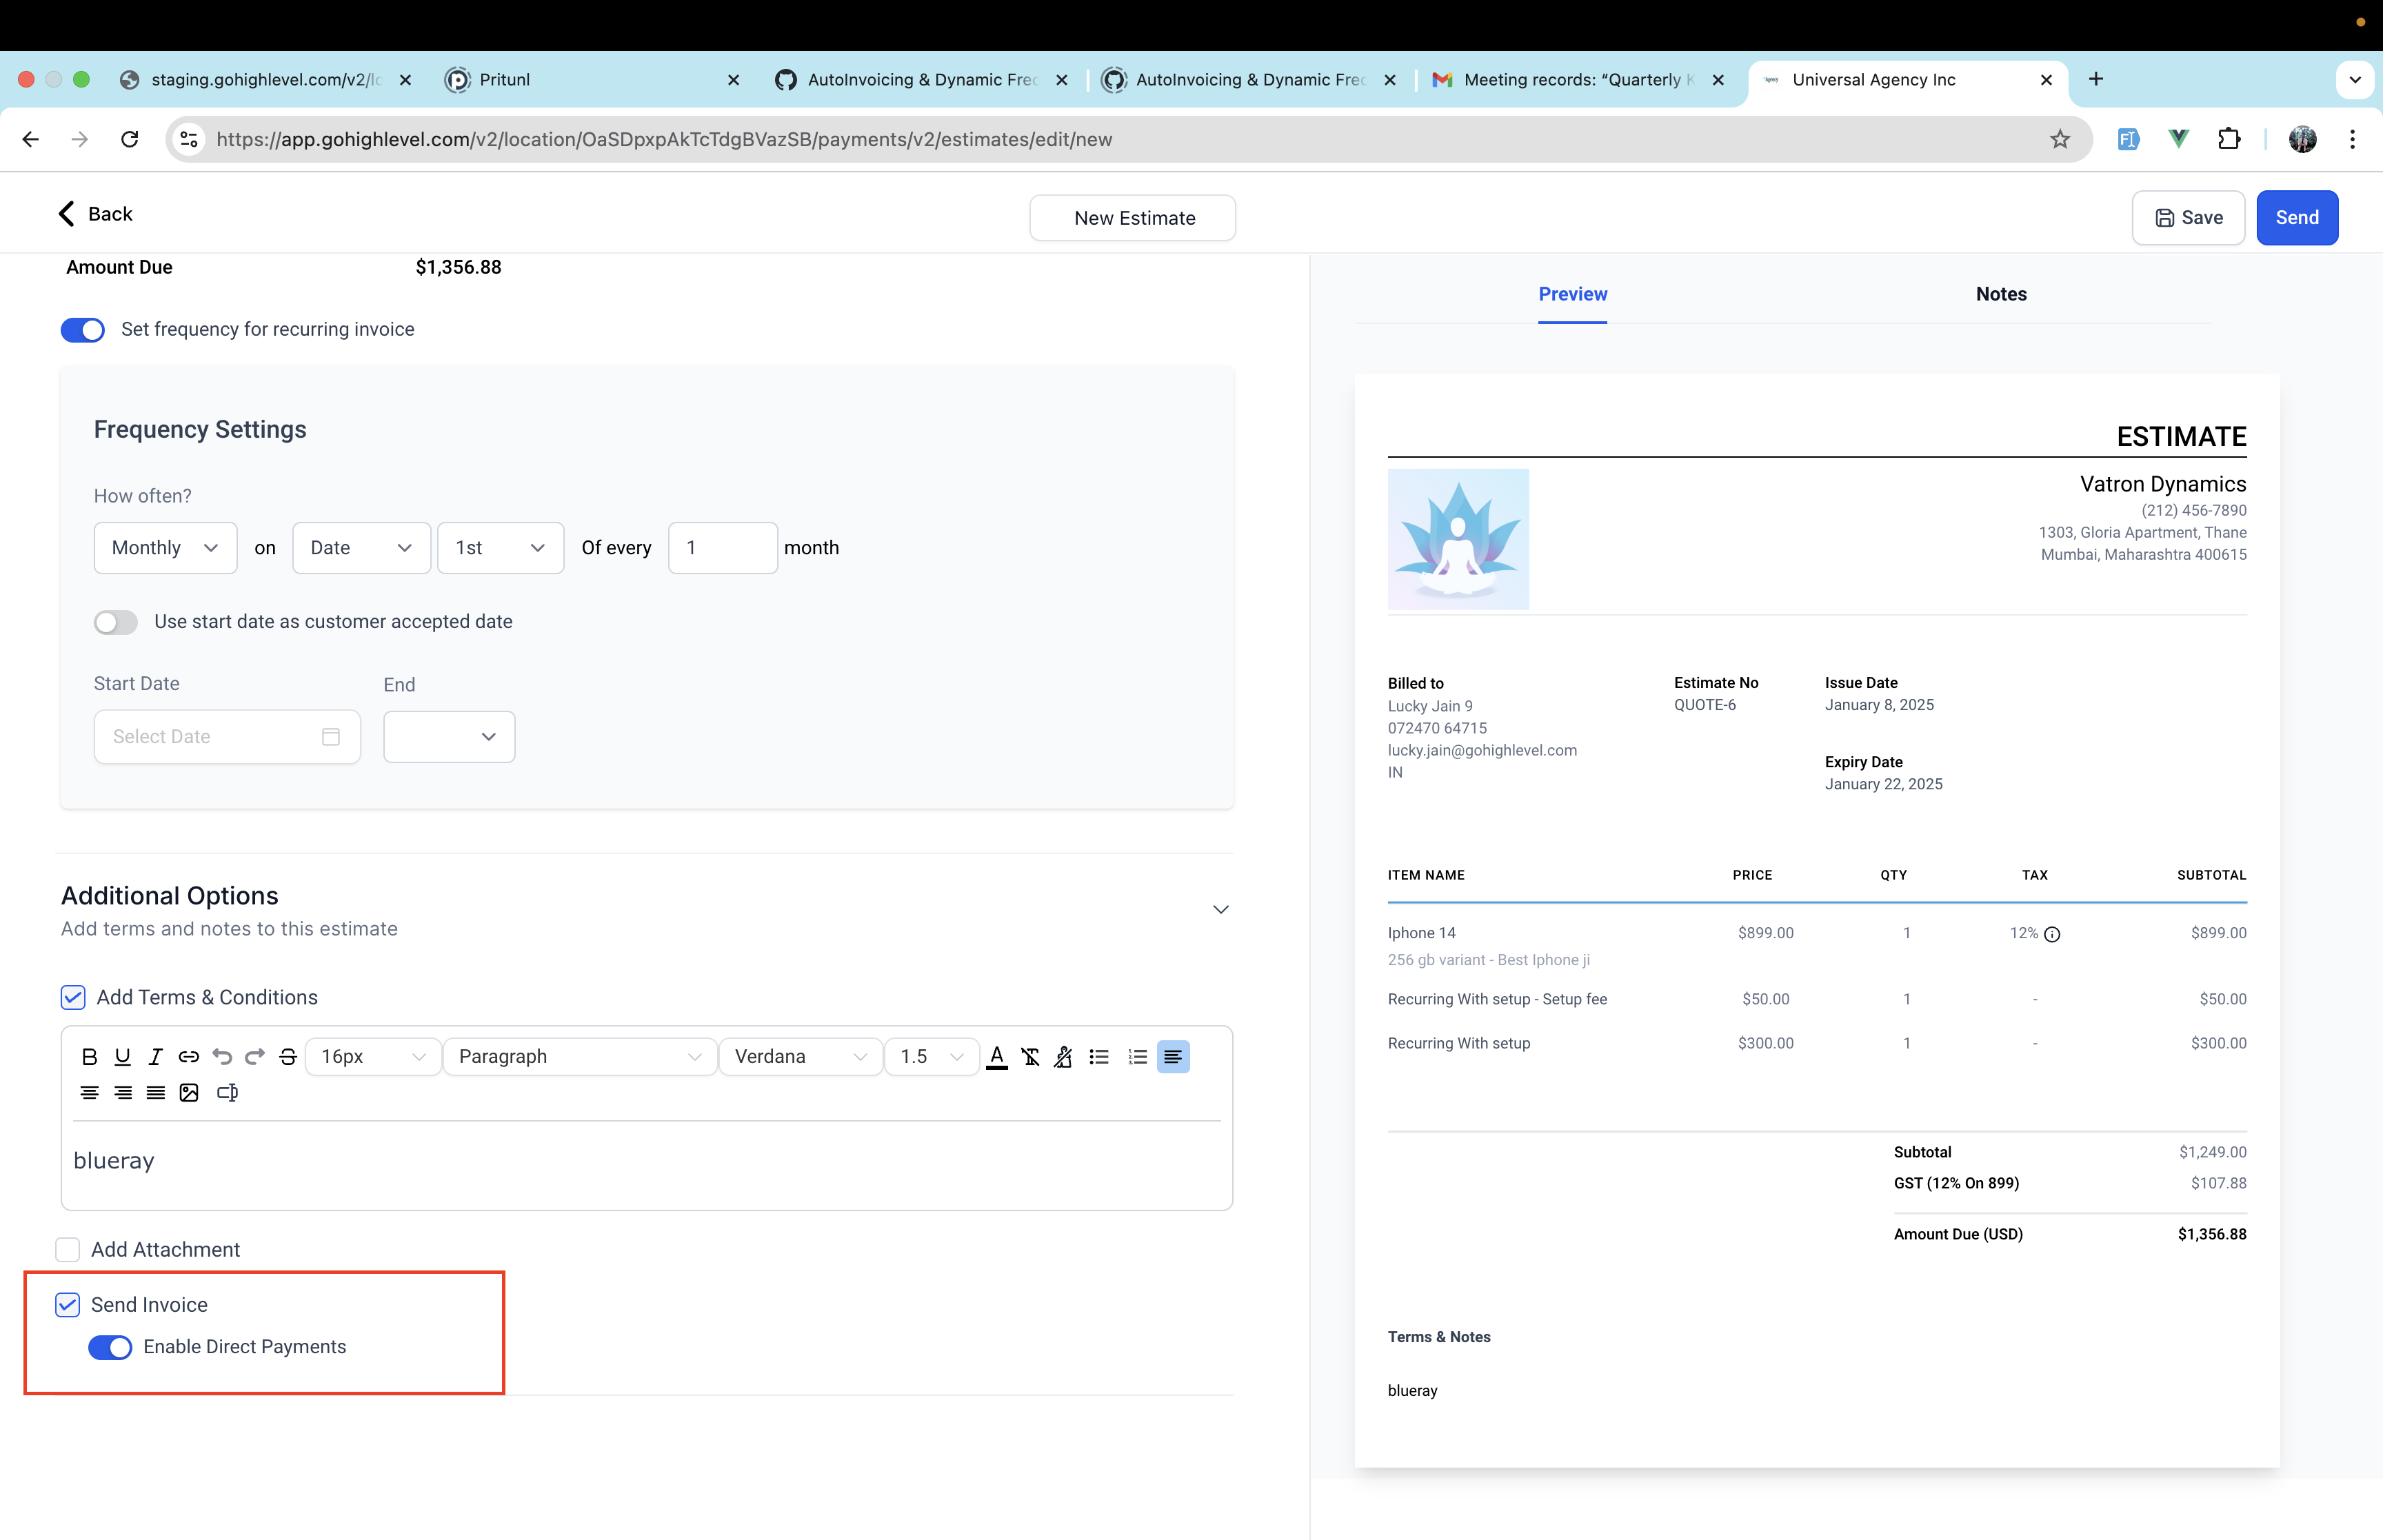Viewport: 2383px width, 1540px height.
Task: Click the clear formatting icon
Action: pyautogui.click(x=1030, y=1057)
